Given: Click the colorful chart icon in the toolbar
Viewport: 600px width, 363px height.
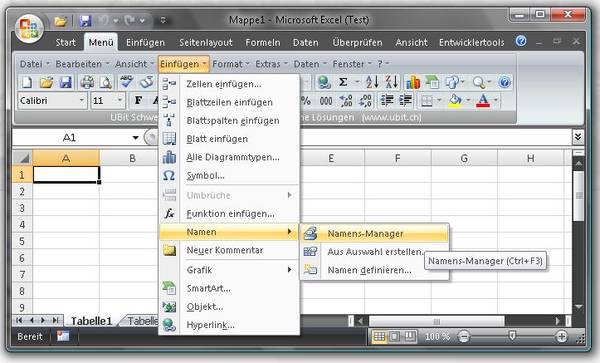Looking at the screenshot, I should click(x=413, y=82).
